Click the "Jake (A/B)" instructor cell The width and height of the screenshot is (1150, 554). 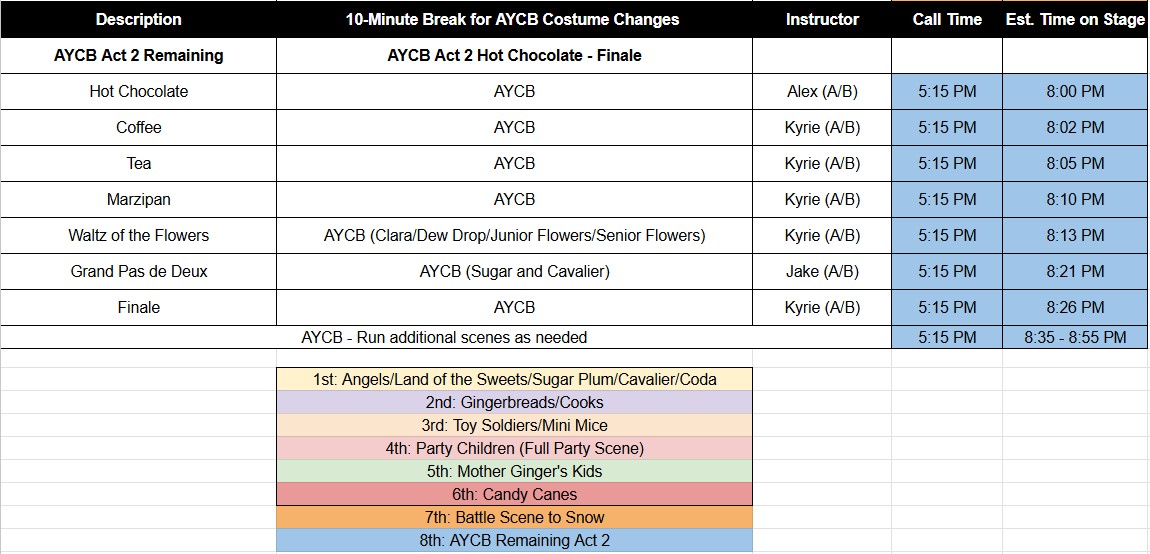click(822, 271)
